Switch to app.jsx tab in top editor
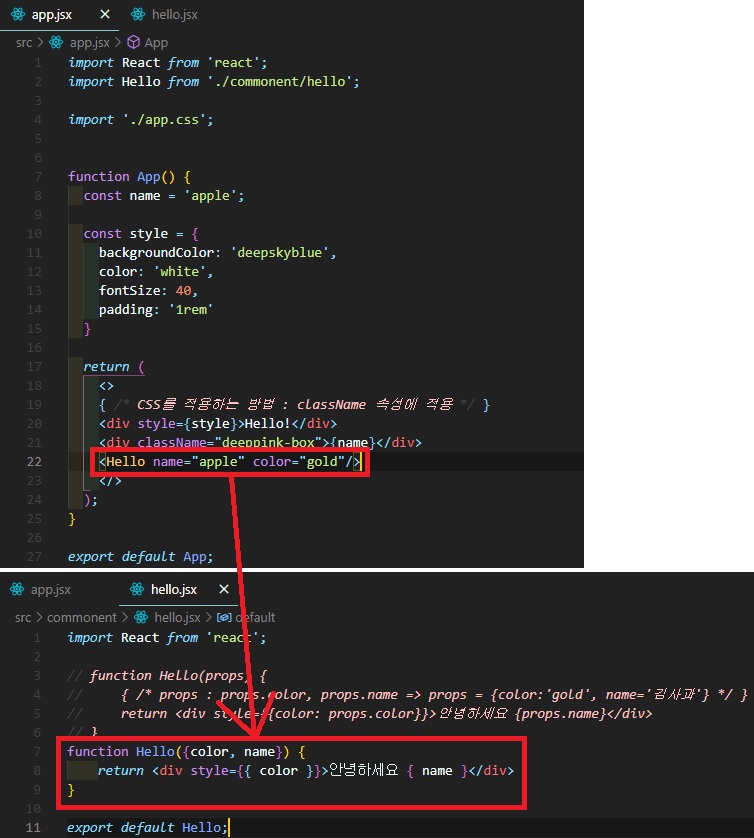Image resolution: width=754 pixels, height=838 pixels. (x=51, y=14)
